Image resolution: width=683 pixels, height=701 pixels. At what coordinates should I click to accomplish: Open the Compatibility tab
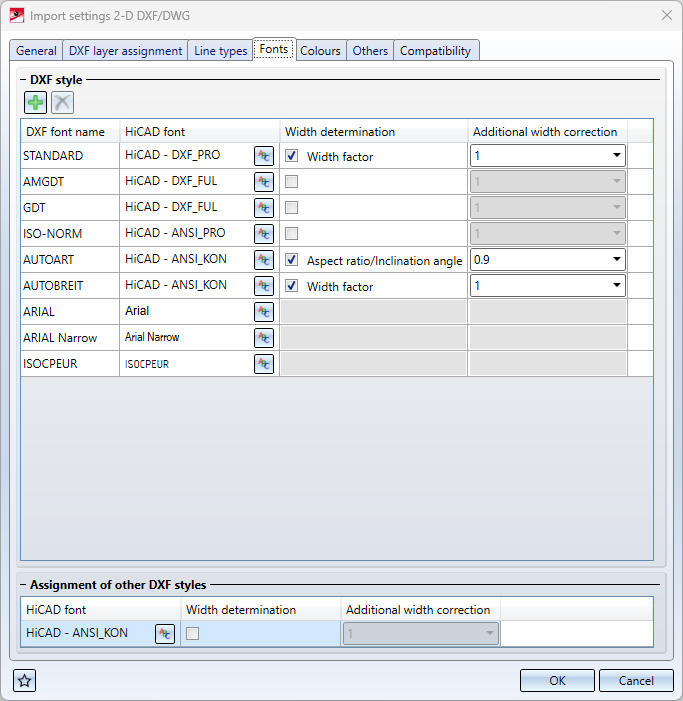point(435,51)
